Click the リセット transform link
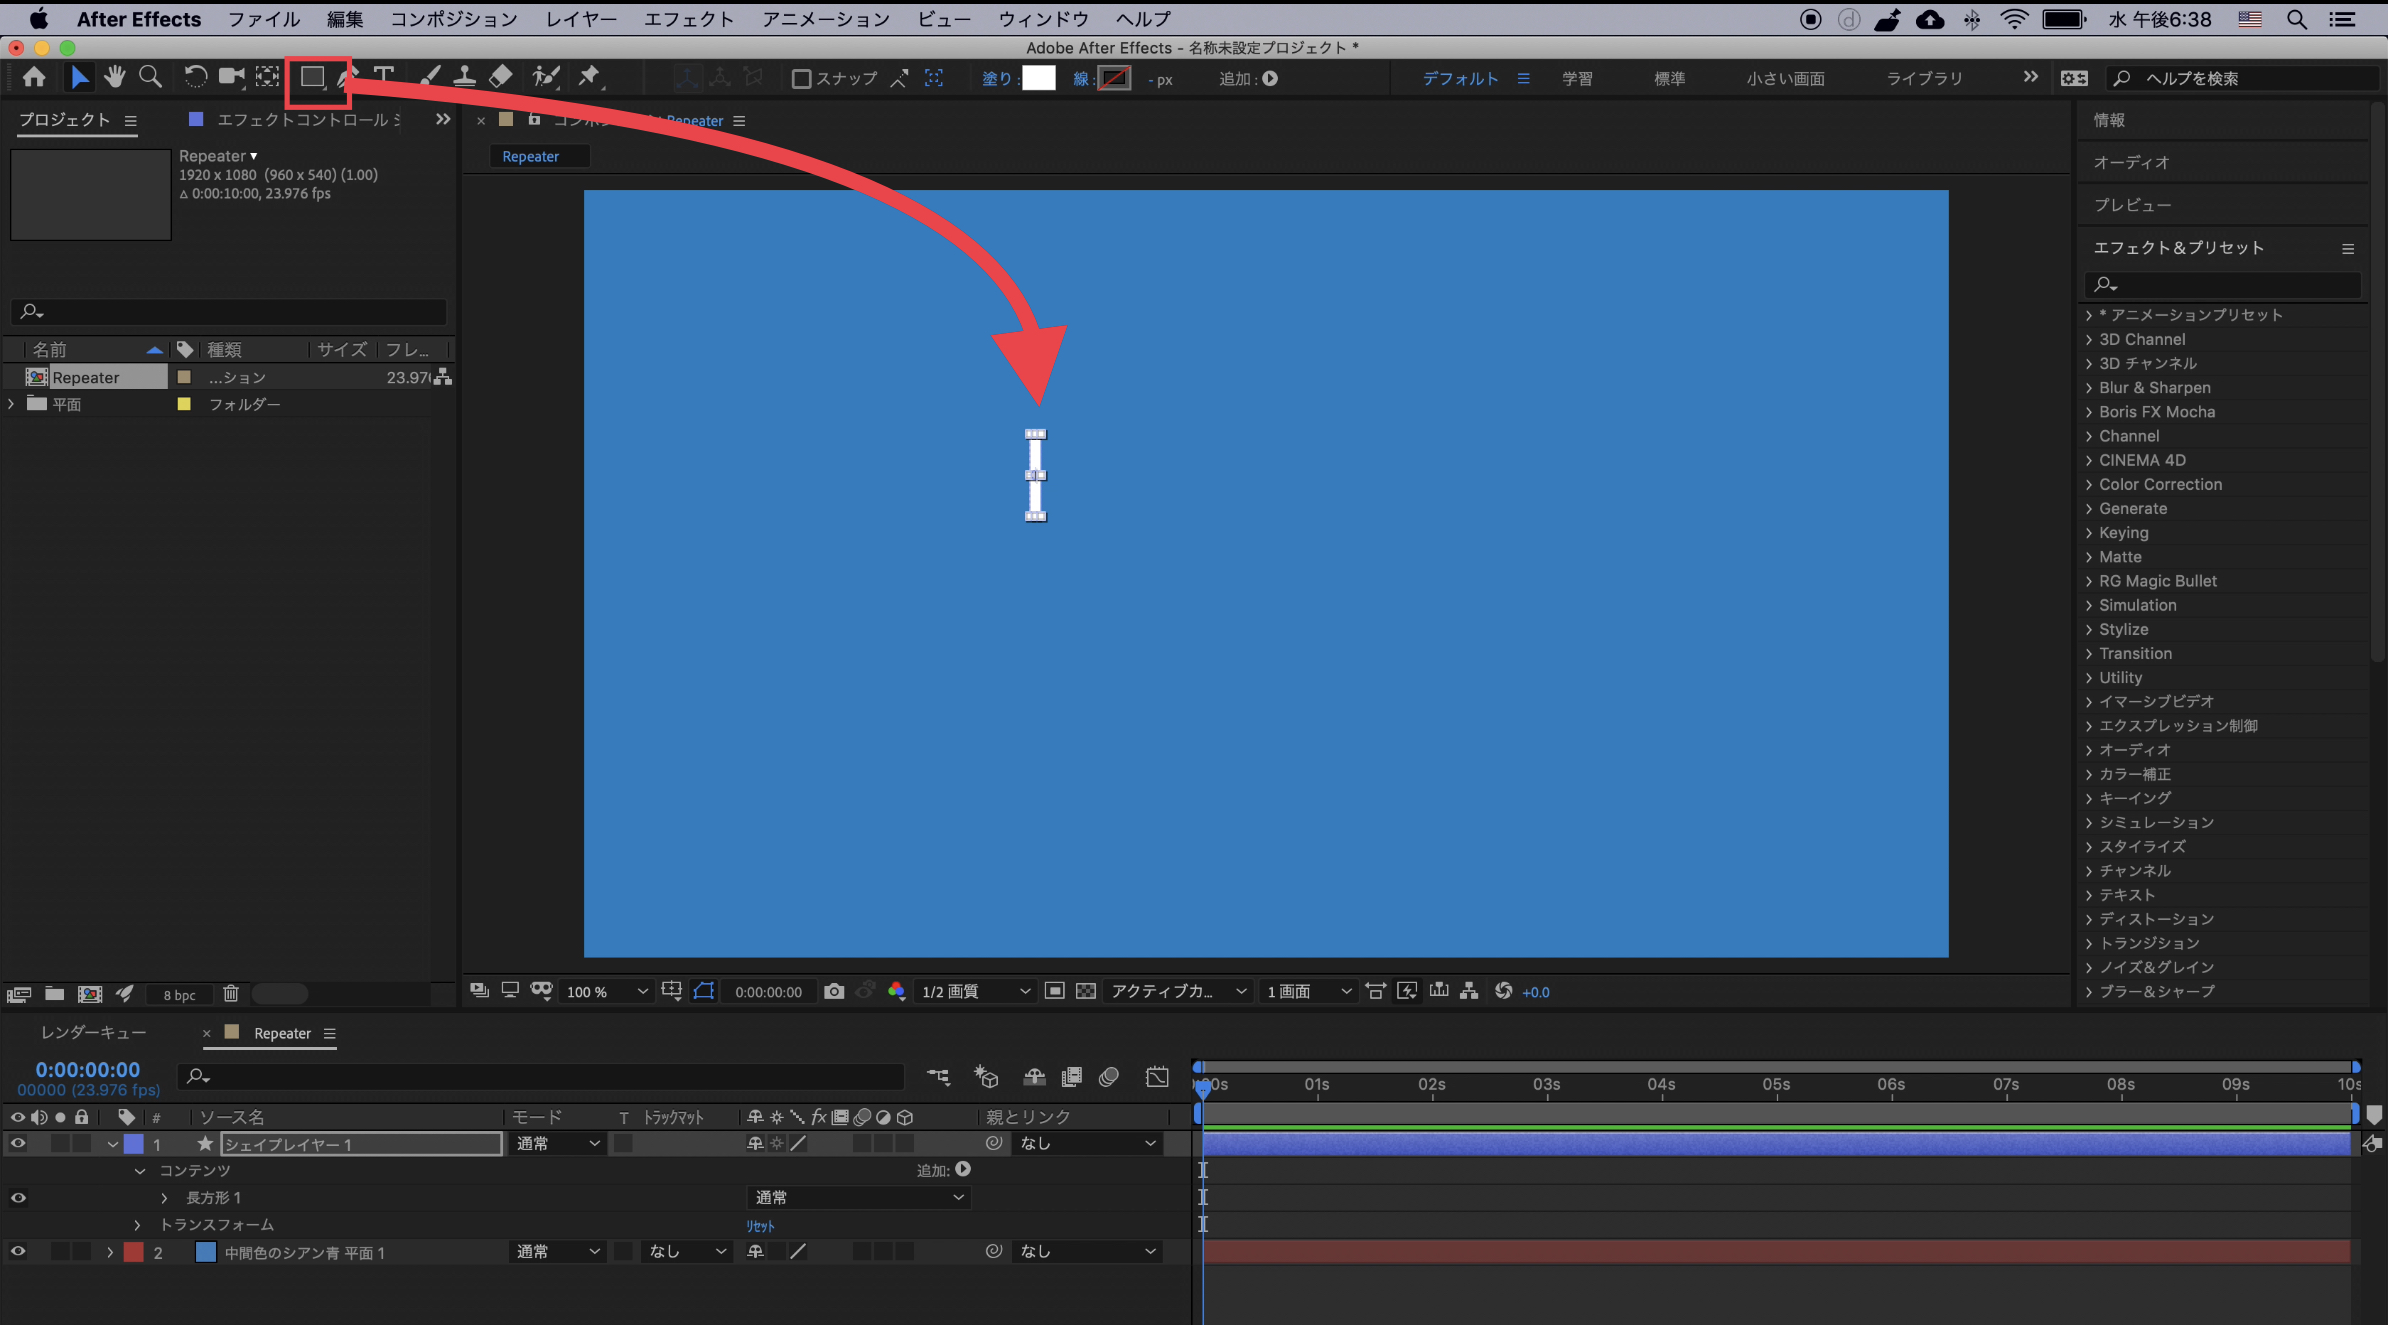 760,1225
